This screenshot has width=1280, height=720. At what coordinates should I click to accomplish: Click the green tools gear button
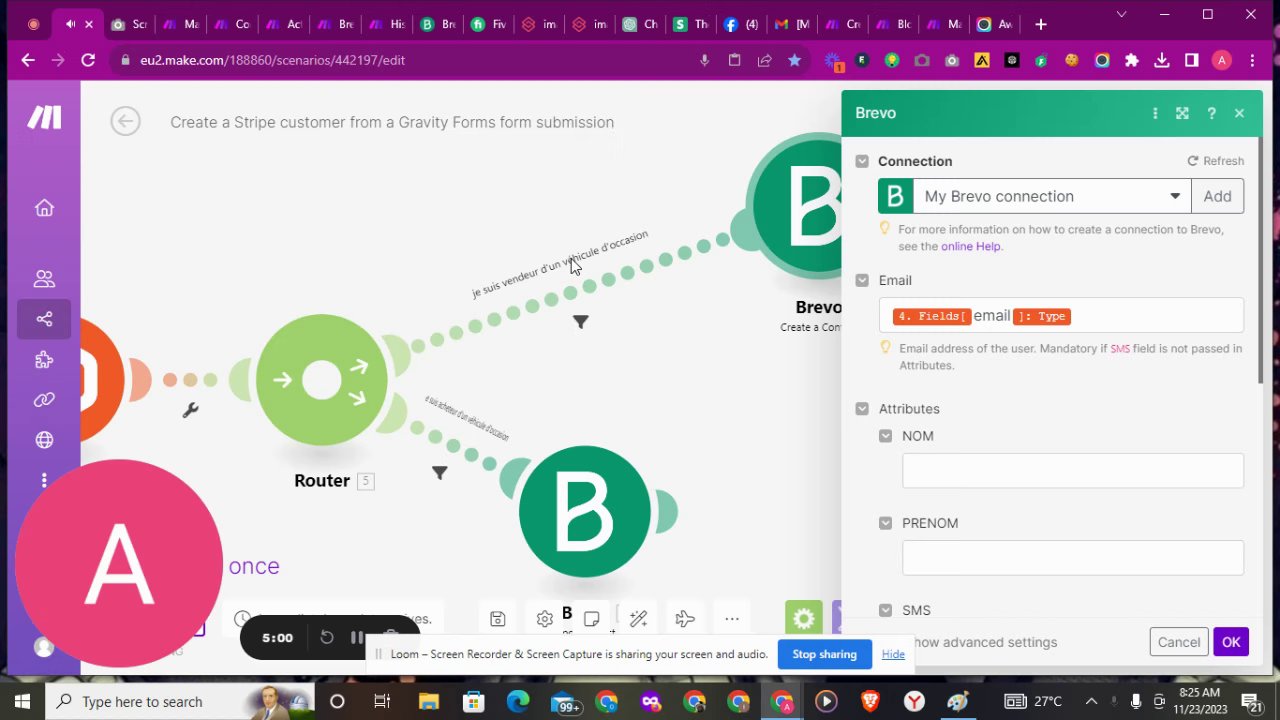pyautogui.click(x=803, y=619)
